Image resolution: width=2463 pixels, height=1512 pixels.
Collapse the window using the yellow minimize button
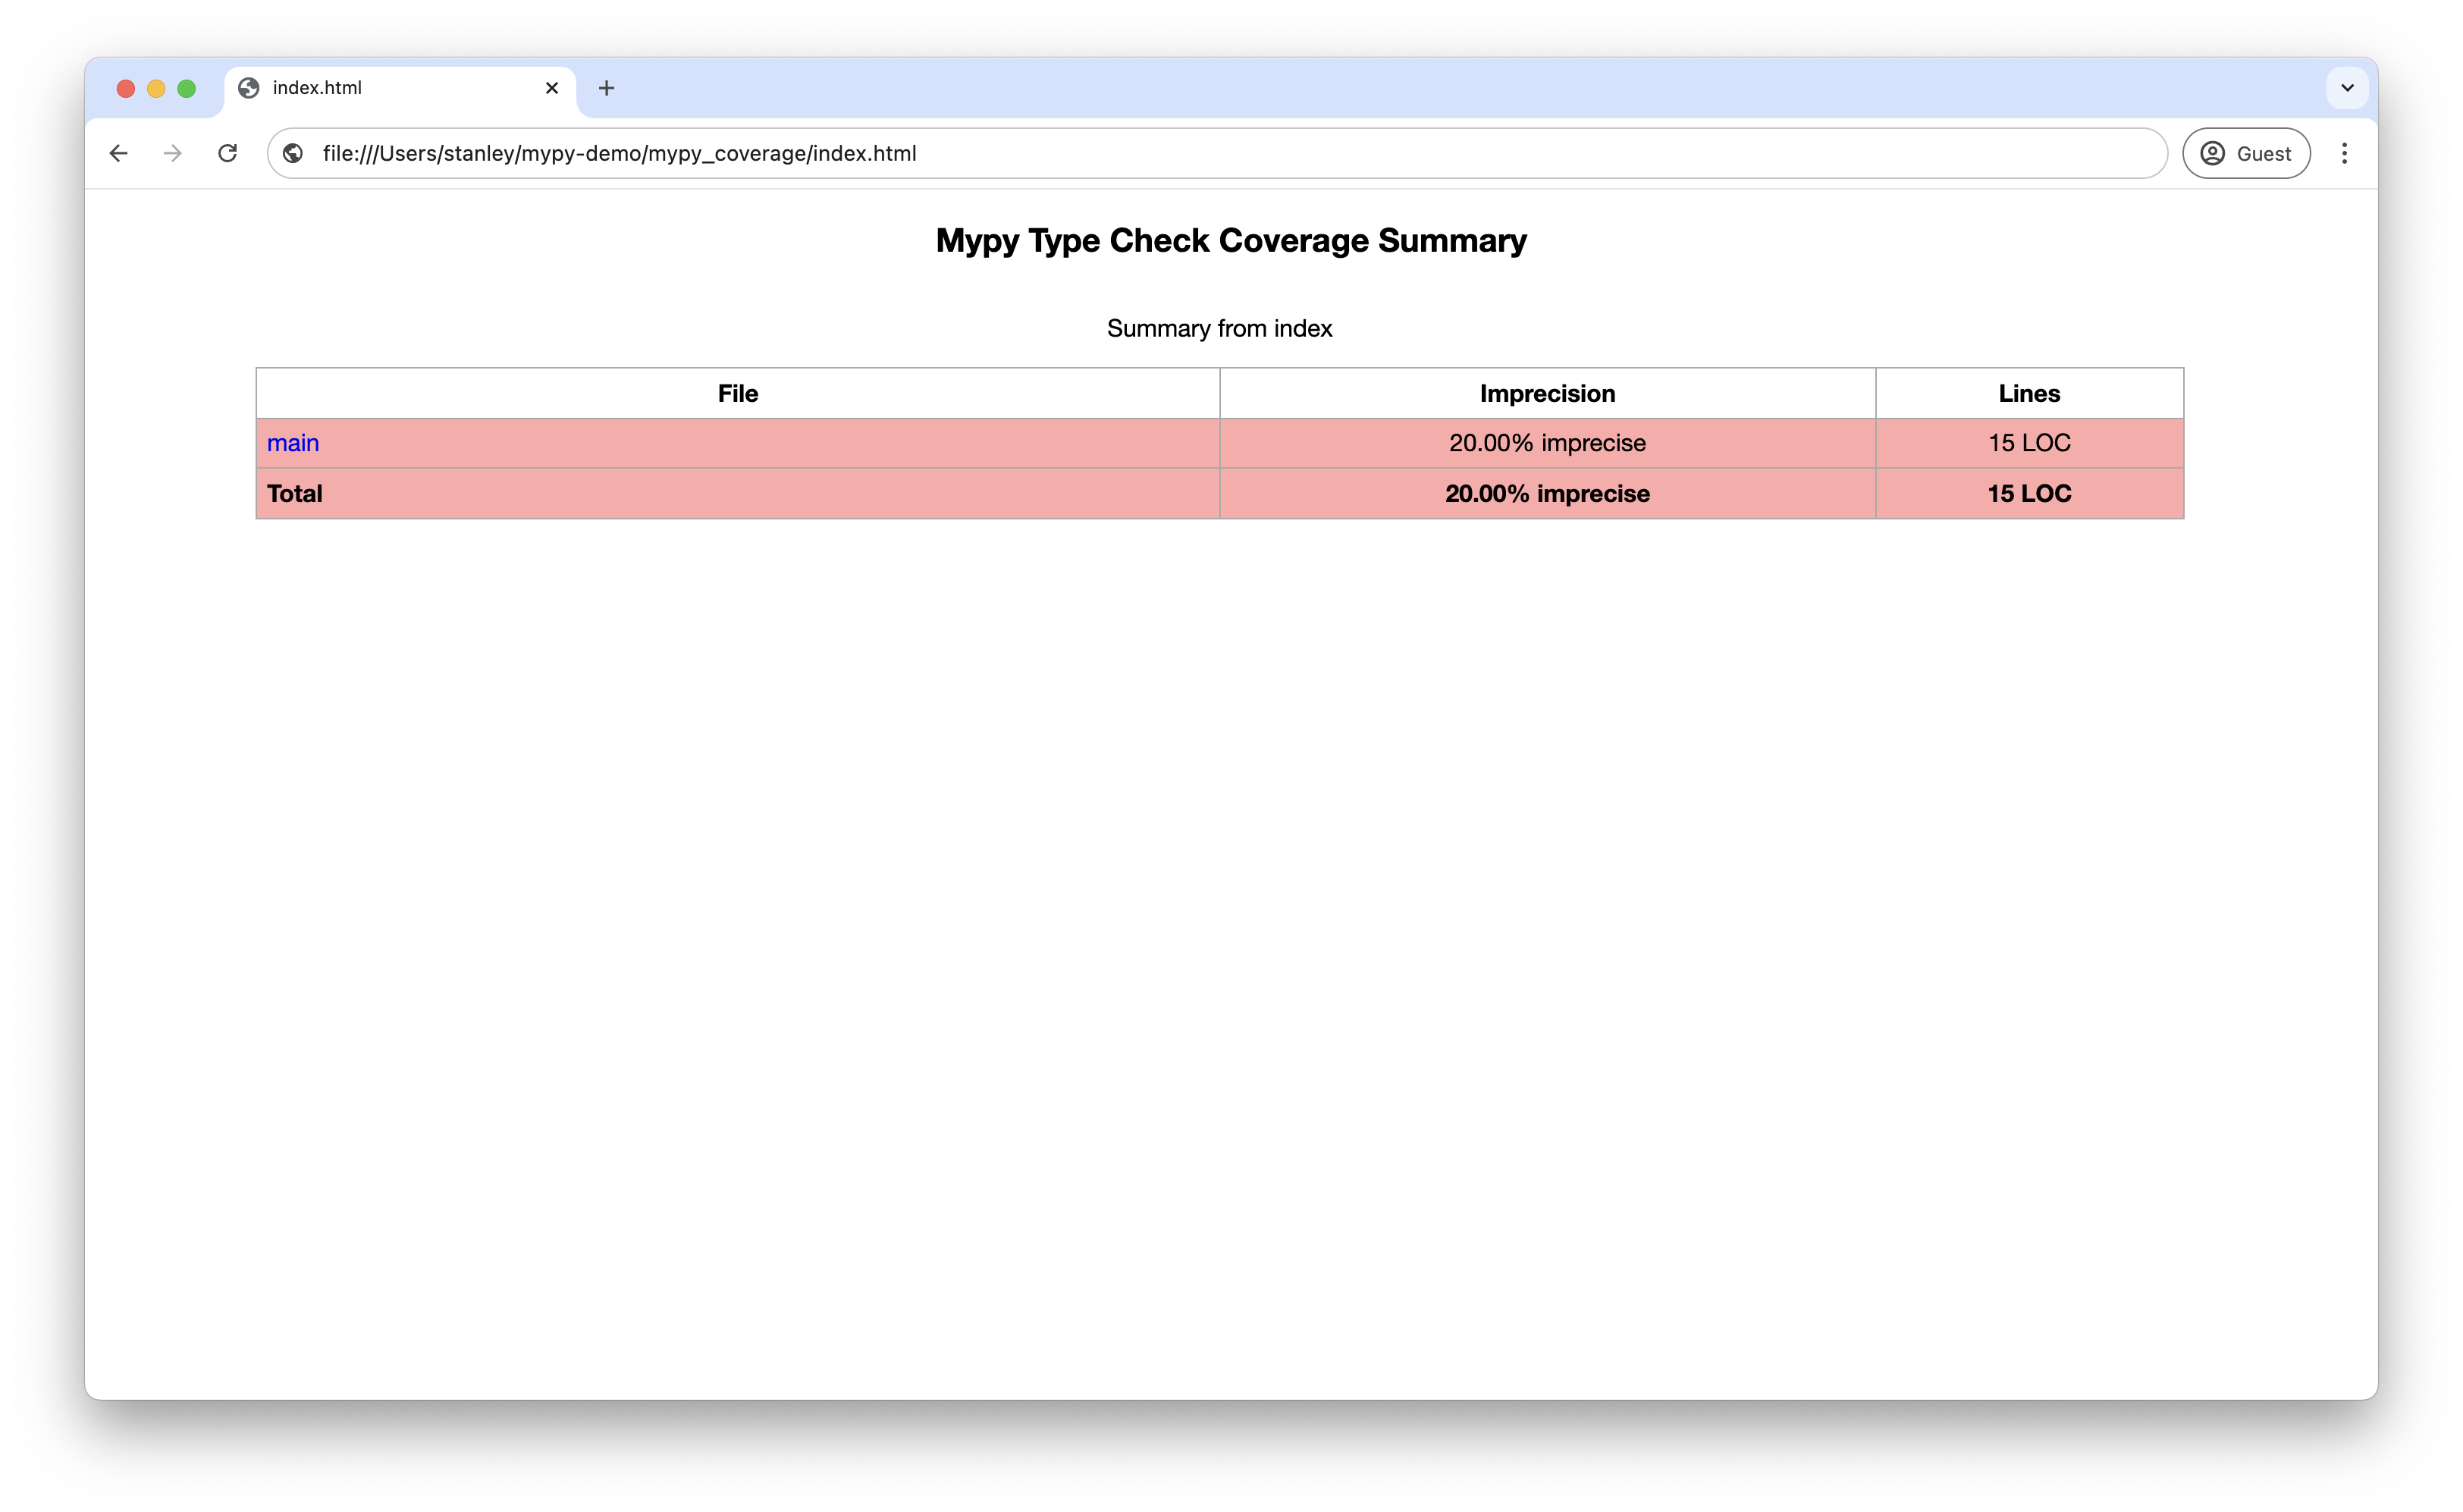tap(156, 88)
